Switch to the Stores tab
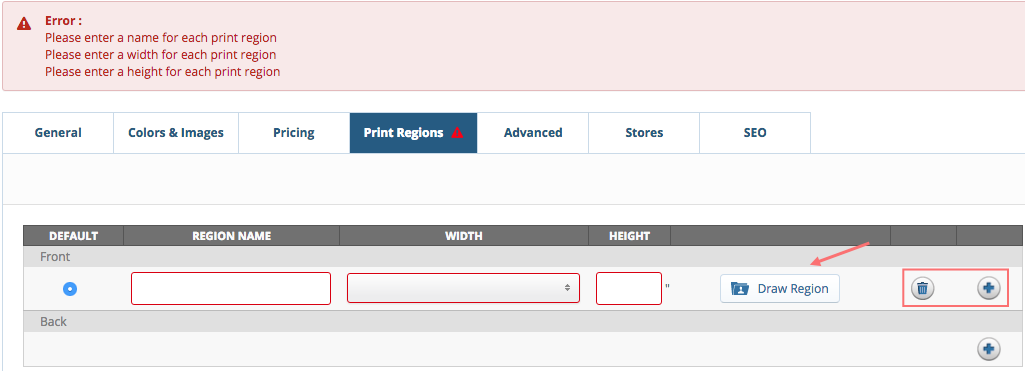The height and width of the screenshot is (371, 1025). pyautogui.click(x=644, y=133)
